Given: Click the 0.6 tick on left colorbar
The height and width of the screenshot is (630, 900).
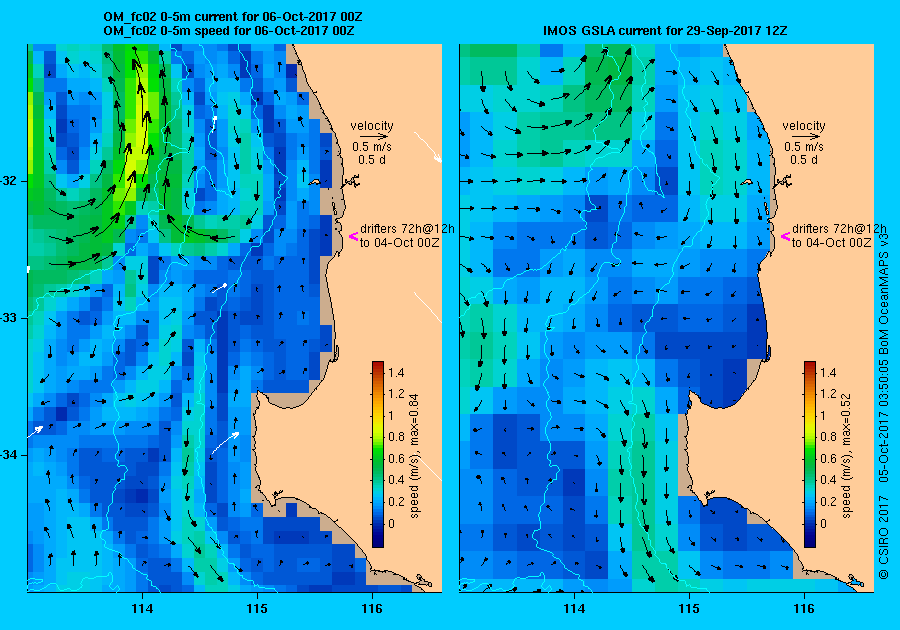Looking at the screenshot, I should tap(396, 459).
